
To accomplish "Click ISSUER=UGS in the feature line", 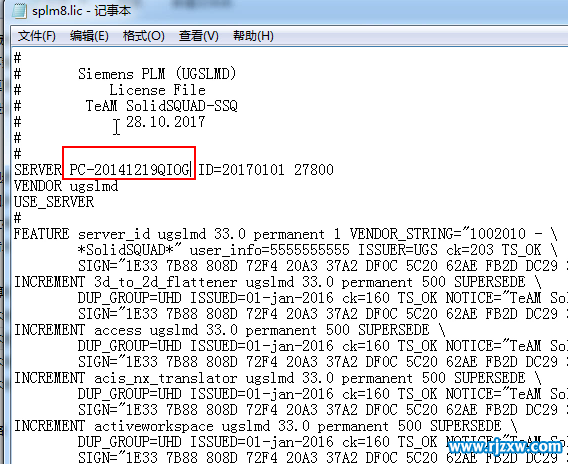I will (398, 250).
